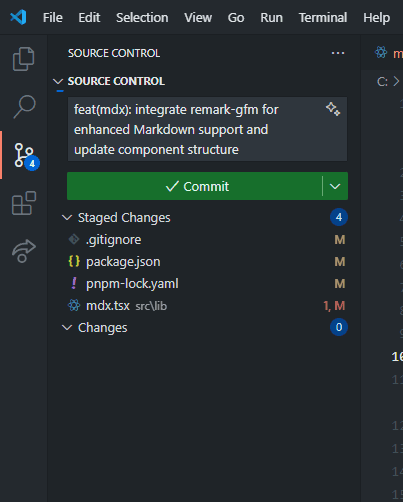Open the remote/share arrow icon in activity bar
Viewport: 403px width, 502px height.
tap(24, 251)
